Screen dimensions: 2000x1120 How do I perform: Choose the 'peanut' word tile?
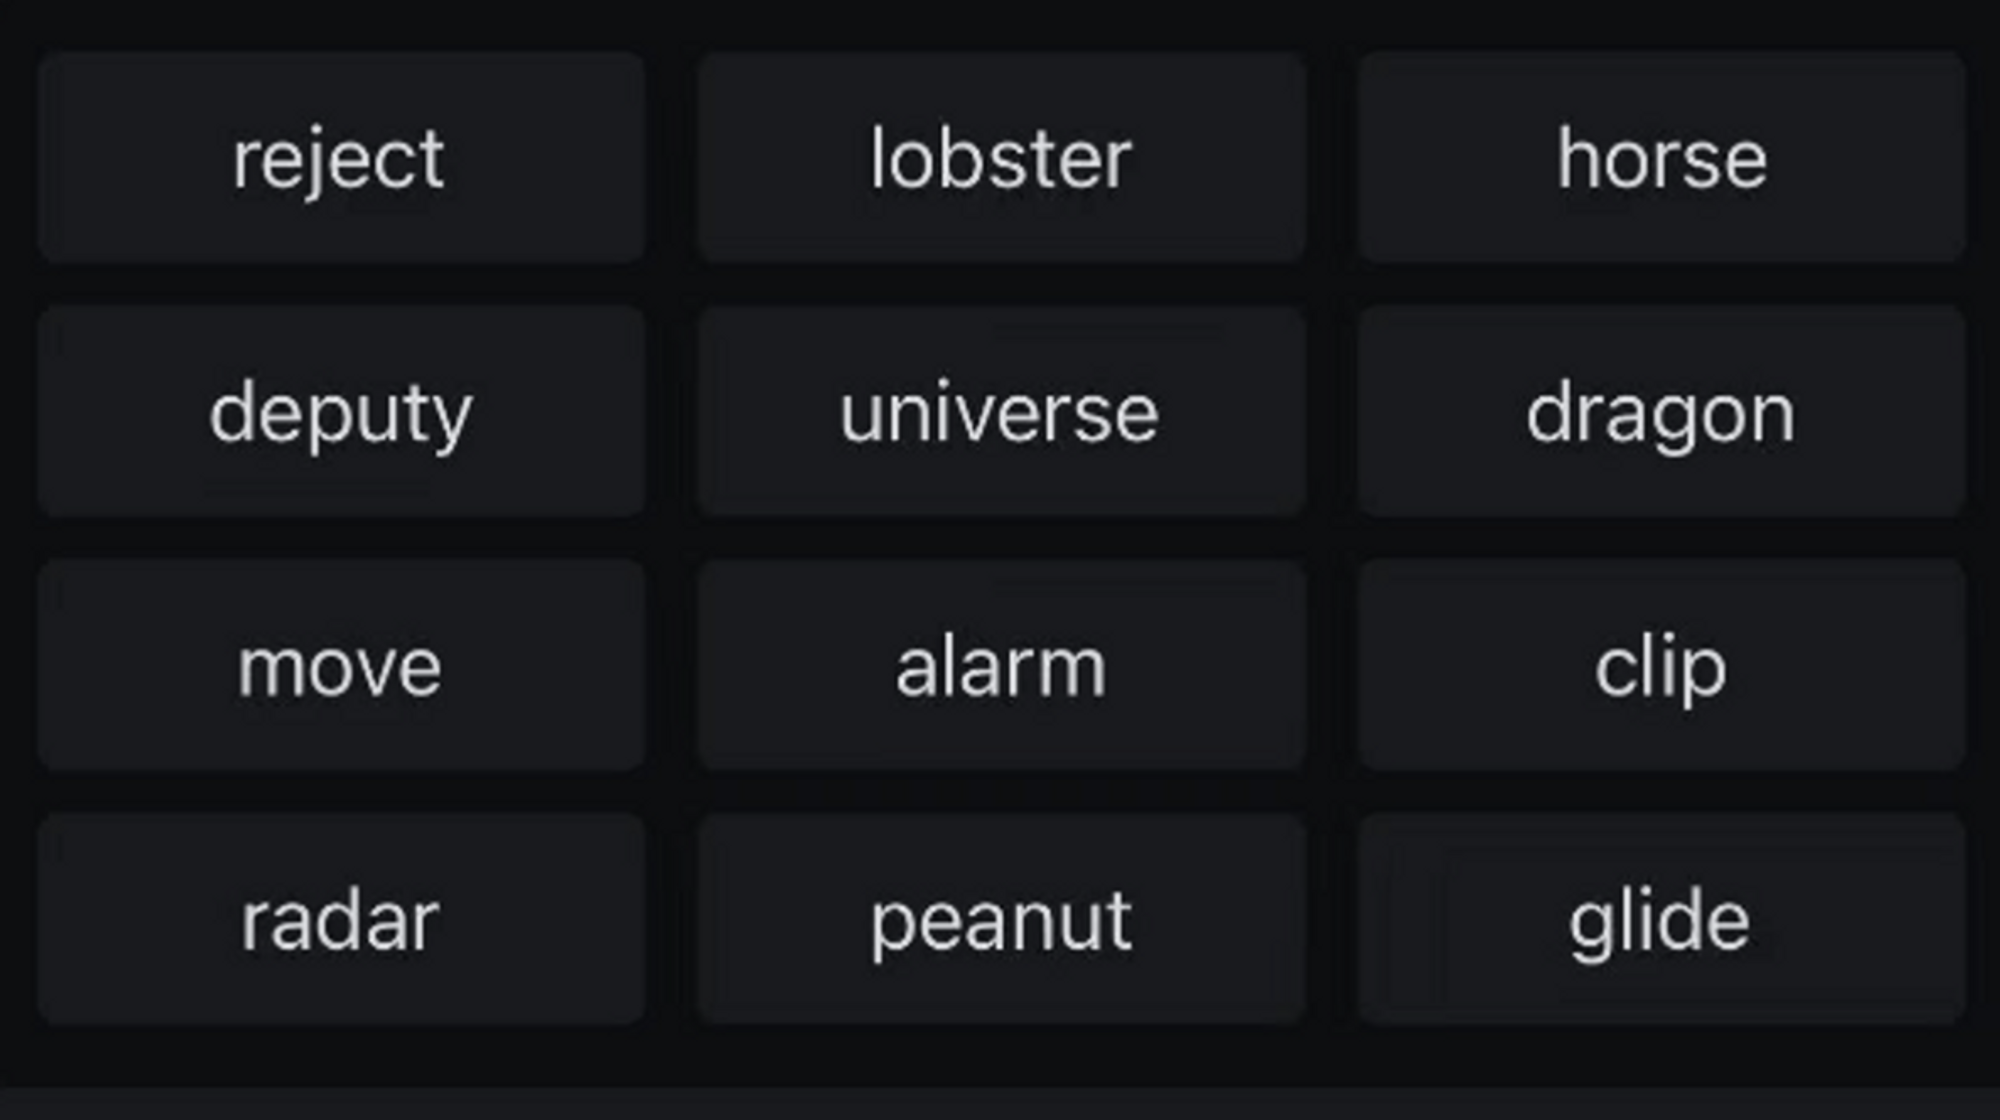[x=1001, y=920]
